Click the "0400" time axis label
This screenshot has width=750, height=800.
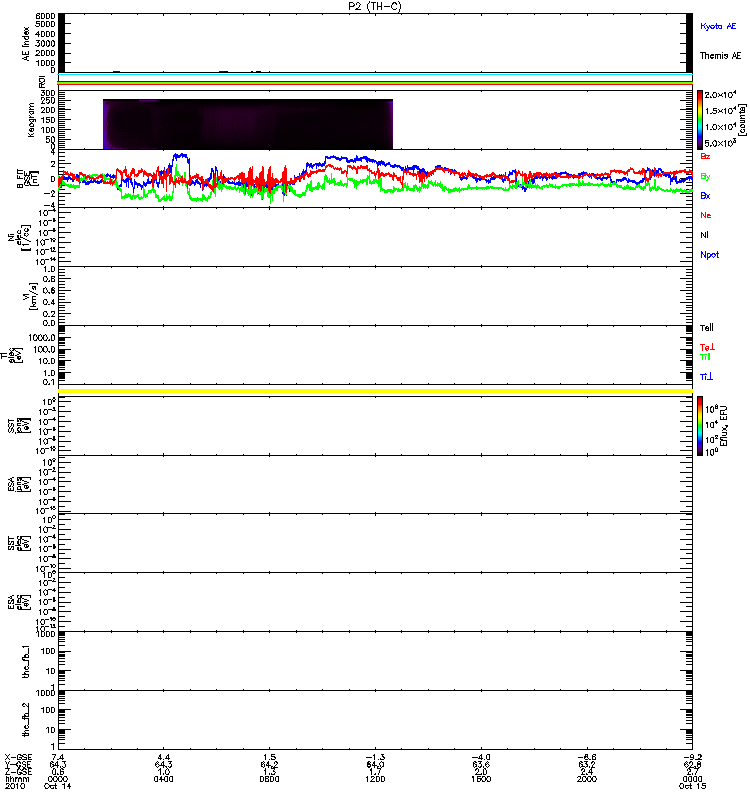pyautogui.click(x=163, y=779)
